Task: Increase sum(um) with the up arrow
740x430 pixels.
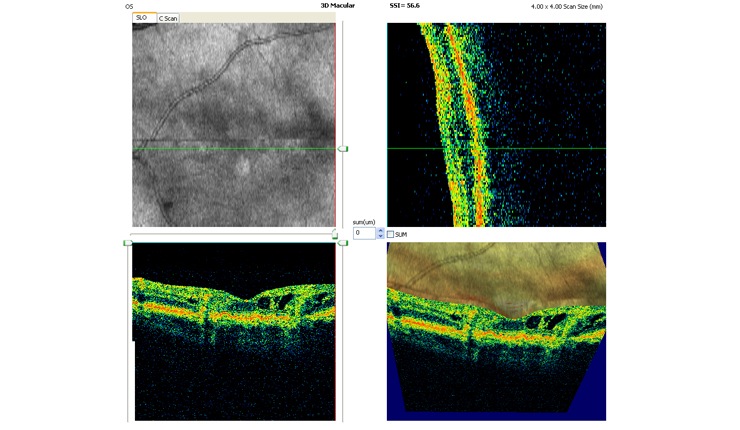Action: click(x=380, y=230)
